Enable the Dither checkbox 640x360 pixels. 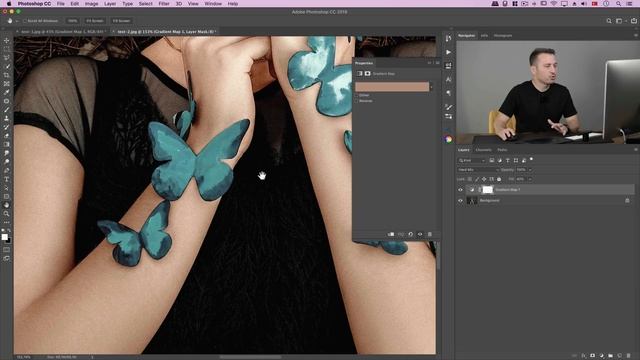coord(356,95)
